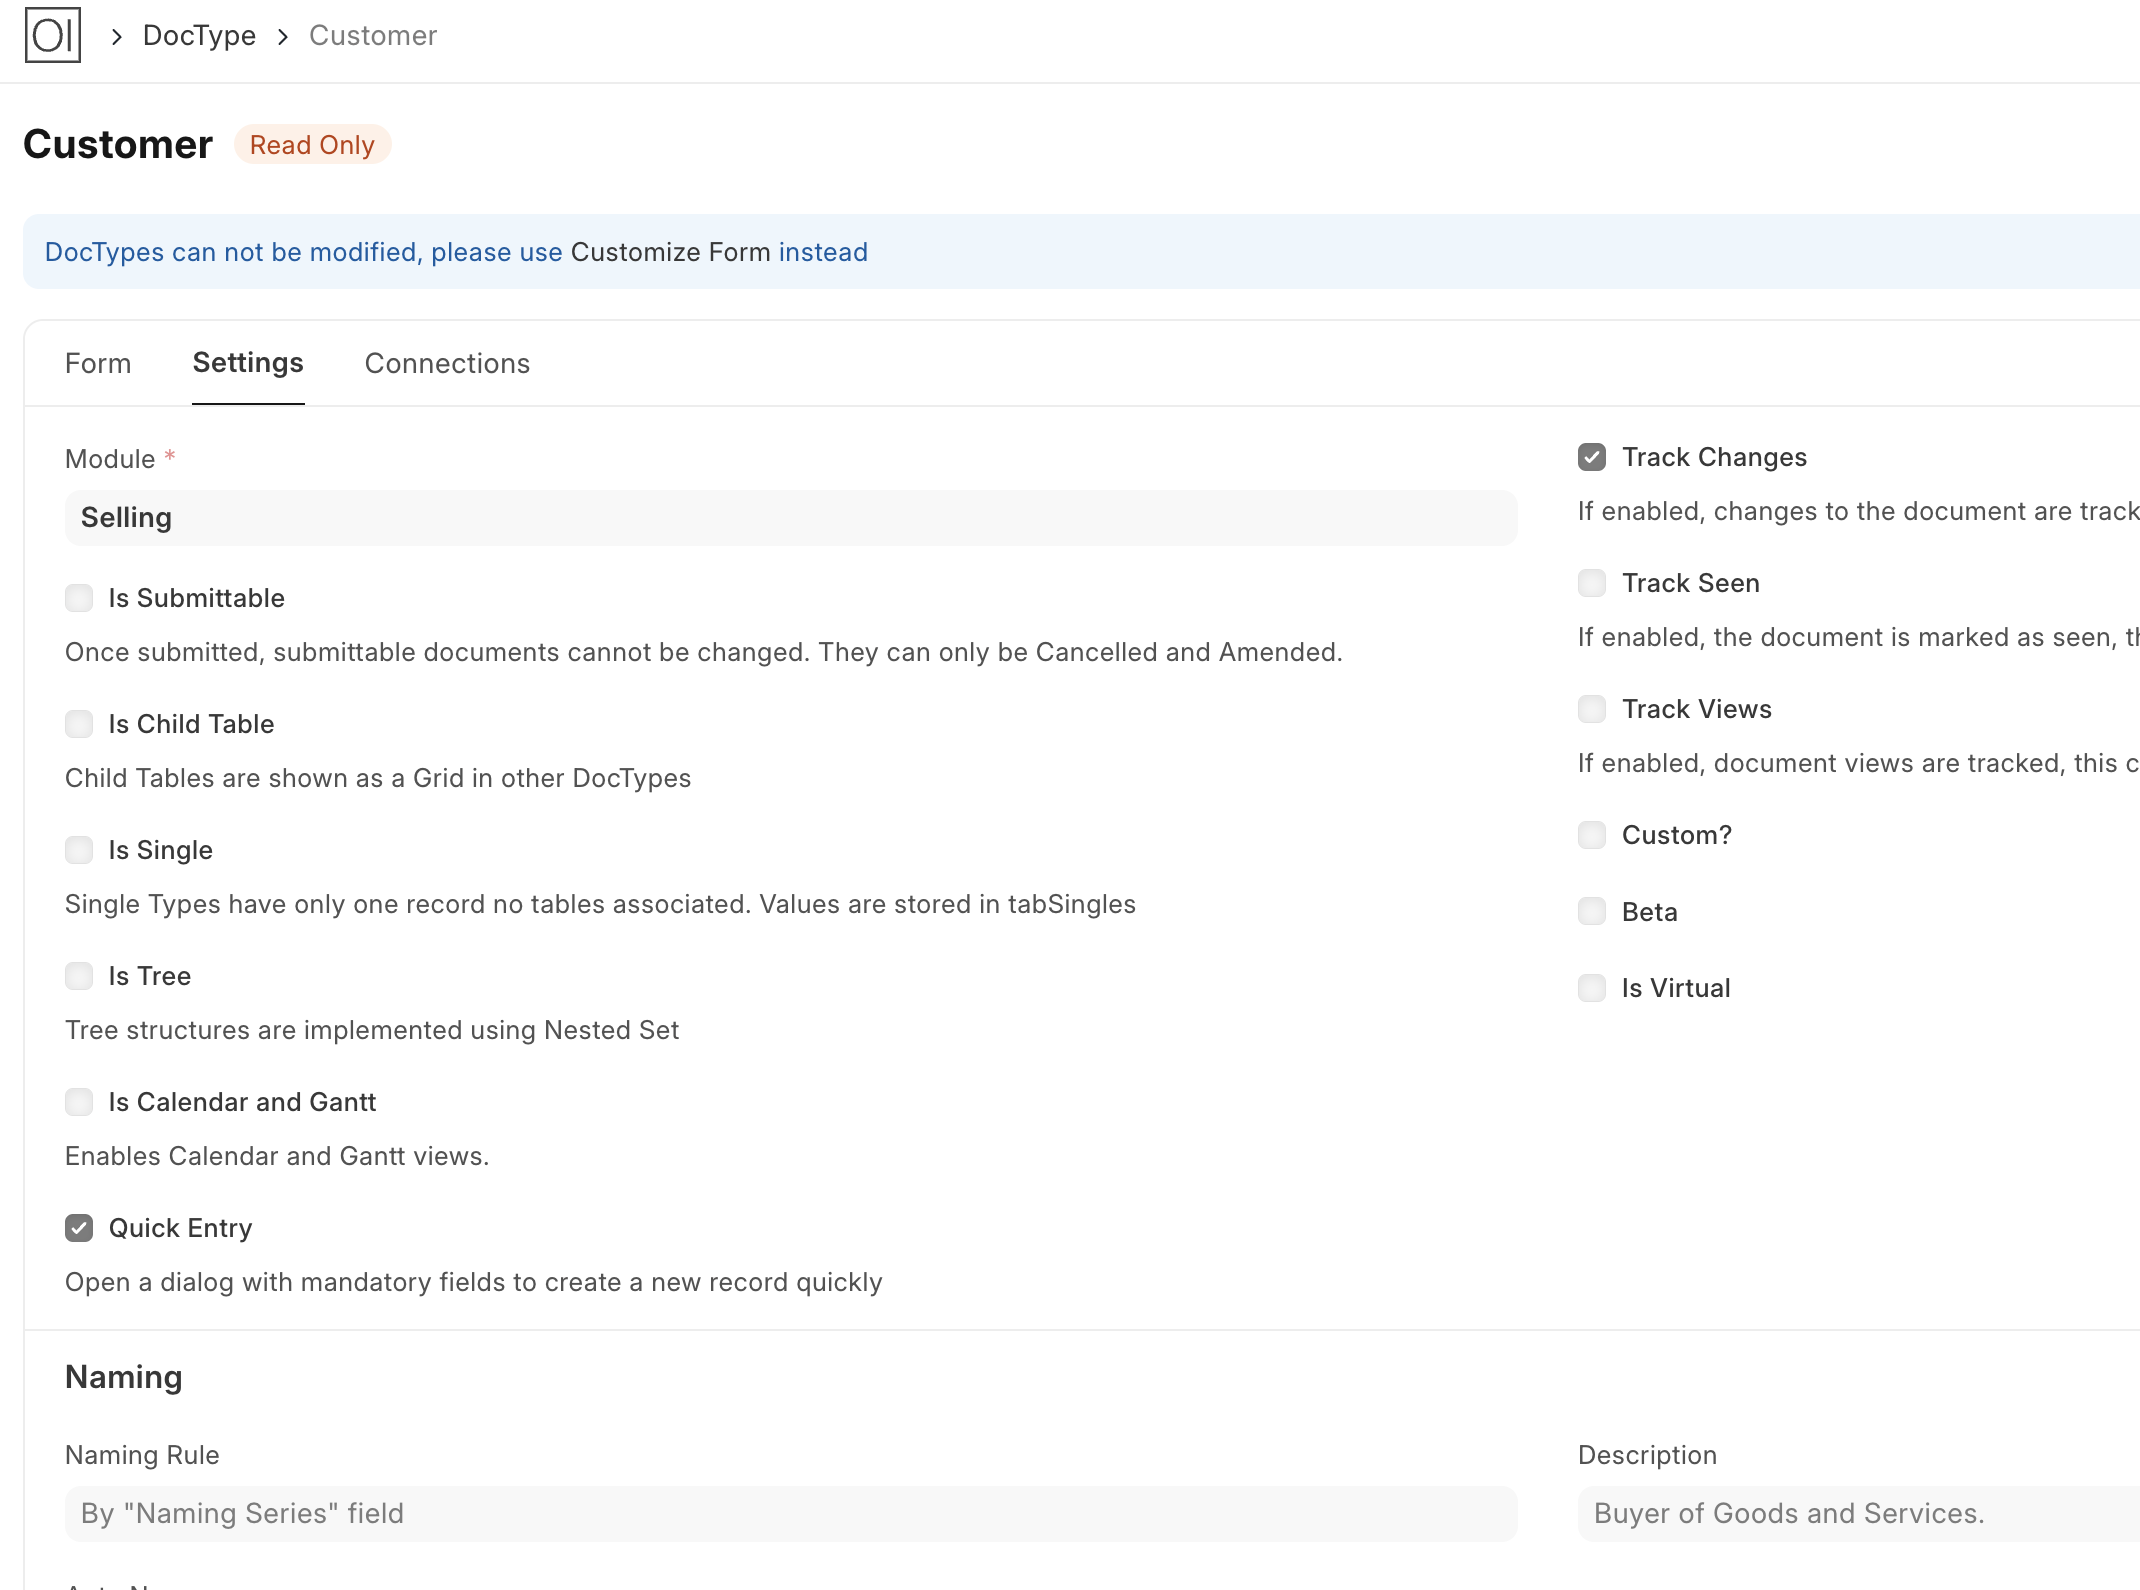Open the Customize Form link
Screen dimensions: 2140x1590
(x=670, y=252)
